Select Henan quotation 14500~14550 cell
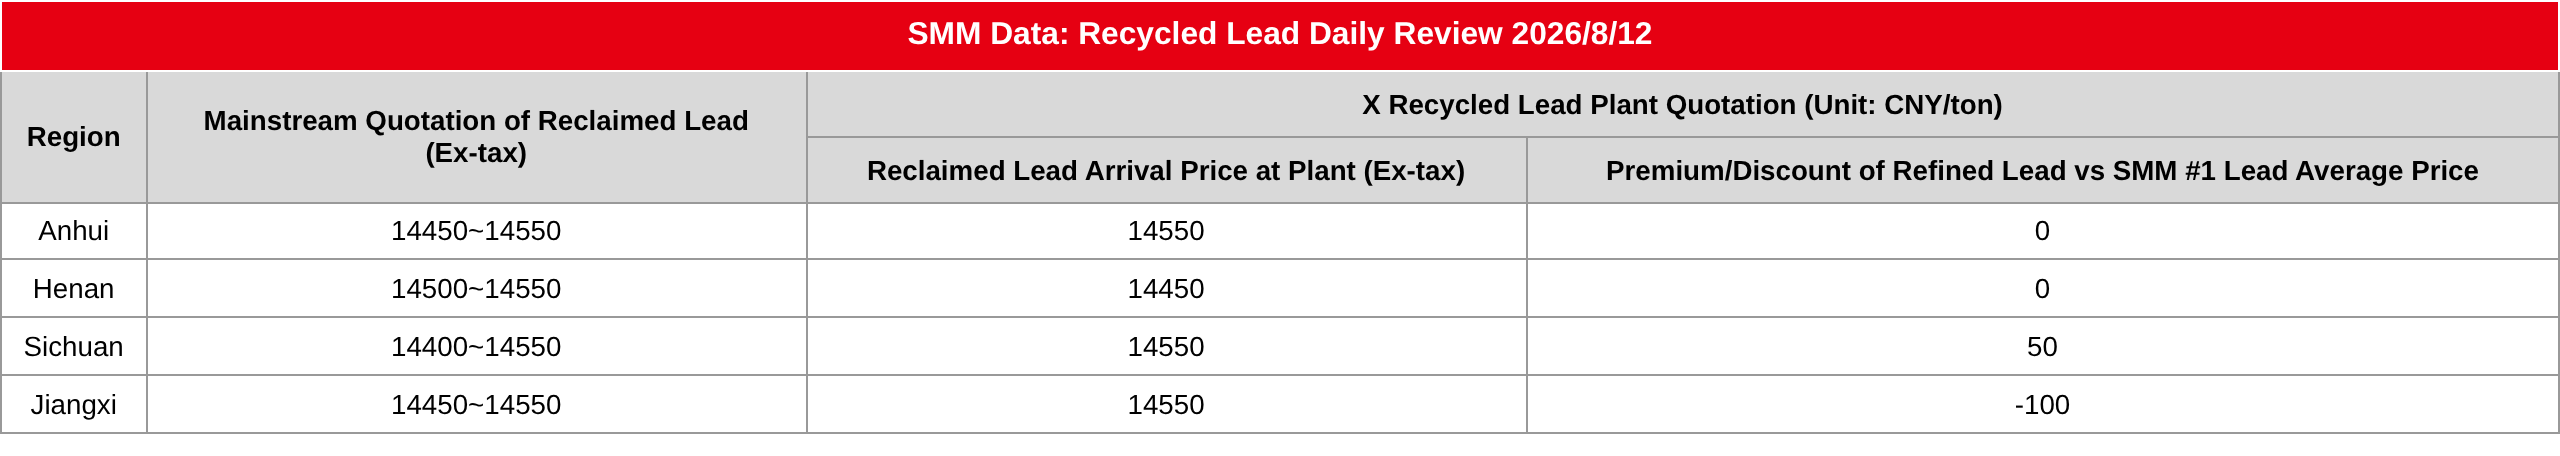Viewport: 2560px width, 456px height. coord(476,289)
